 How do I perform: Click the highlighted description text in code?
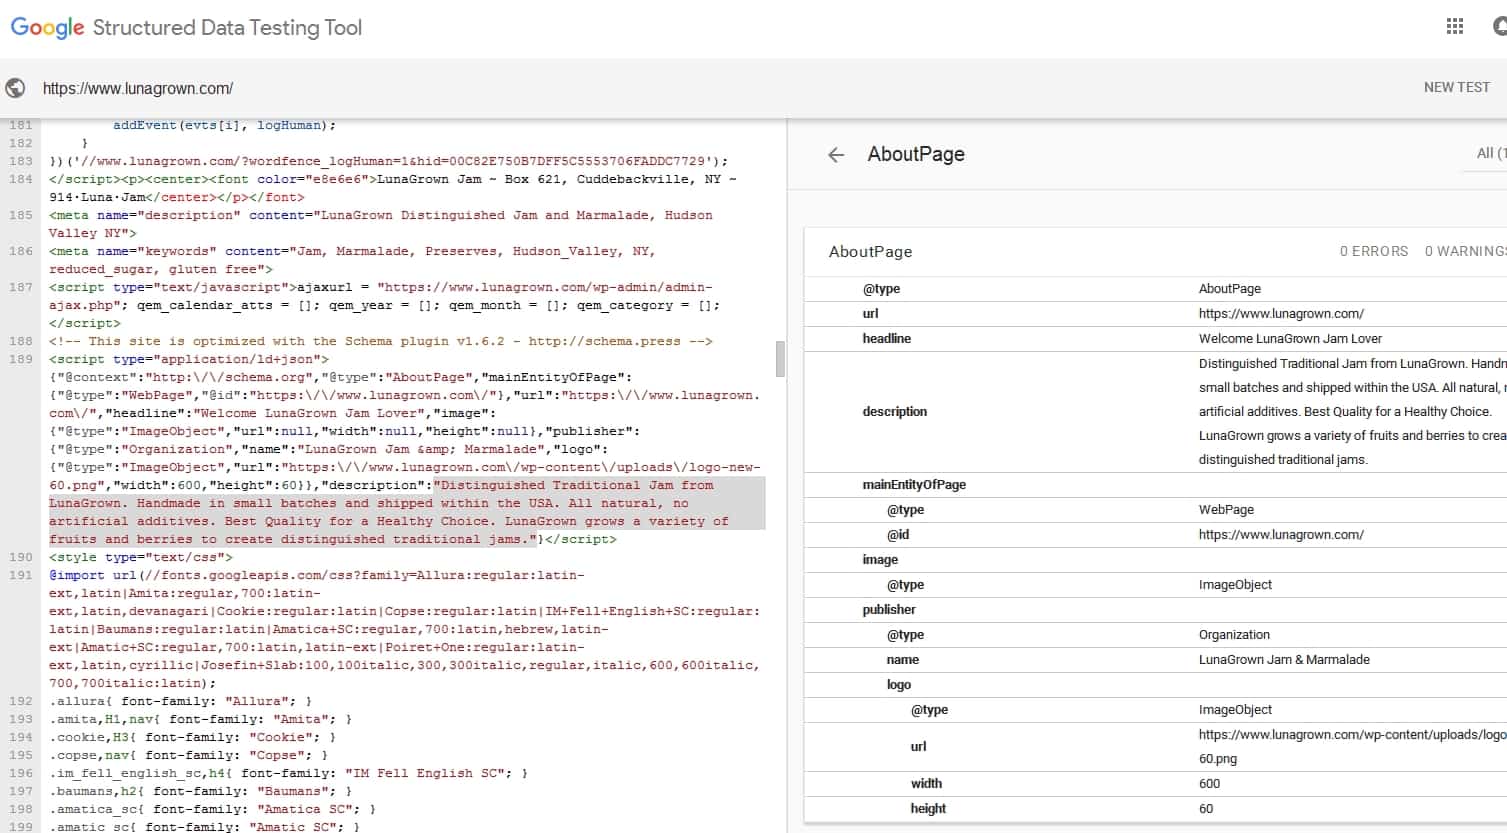click(x=407, y=512)
